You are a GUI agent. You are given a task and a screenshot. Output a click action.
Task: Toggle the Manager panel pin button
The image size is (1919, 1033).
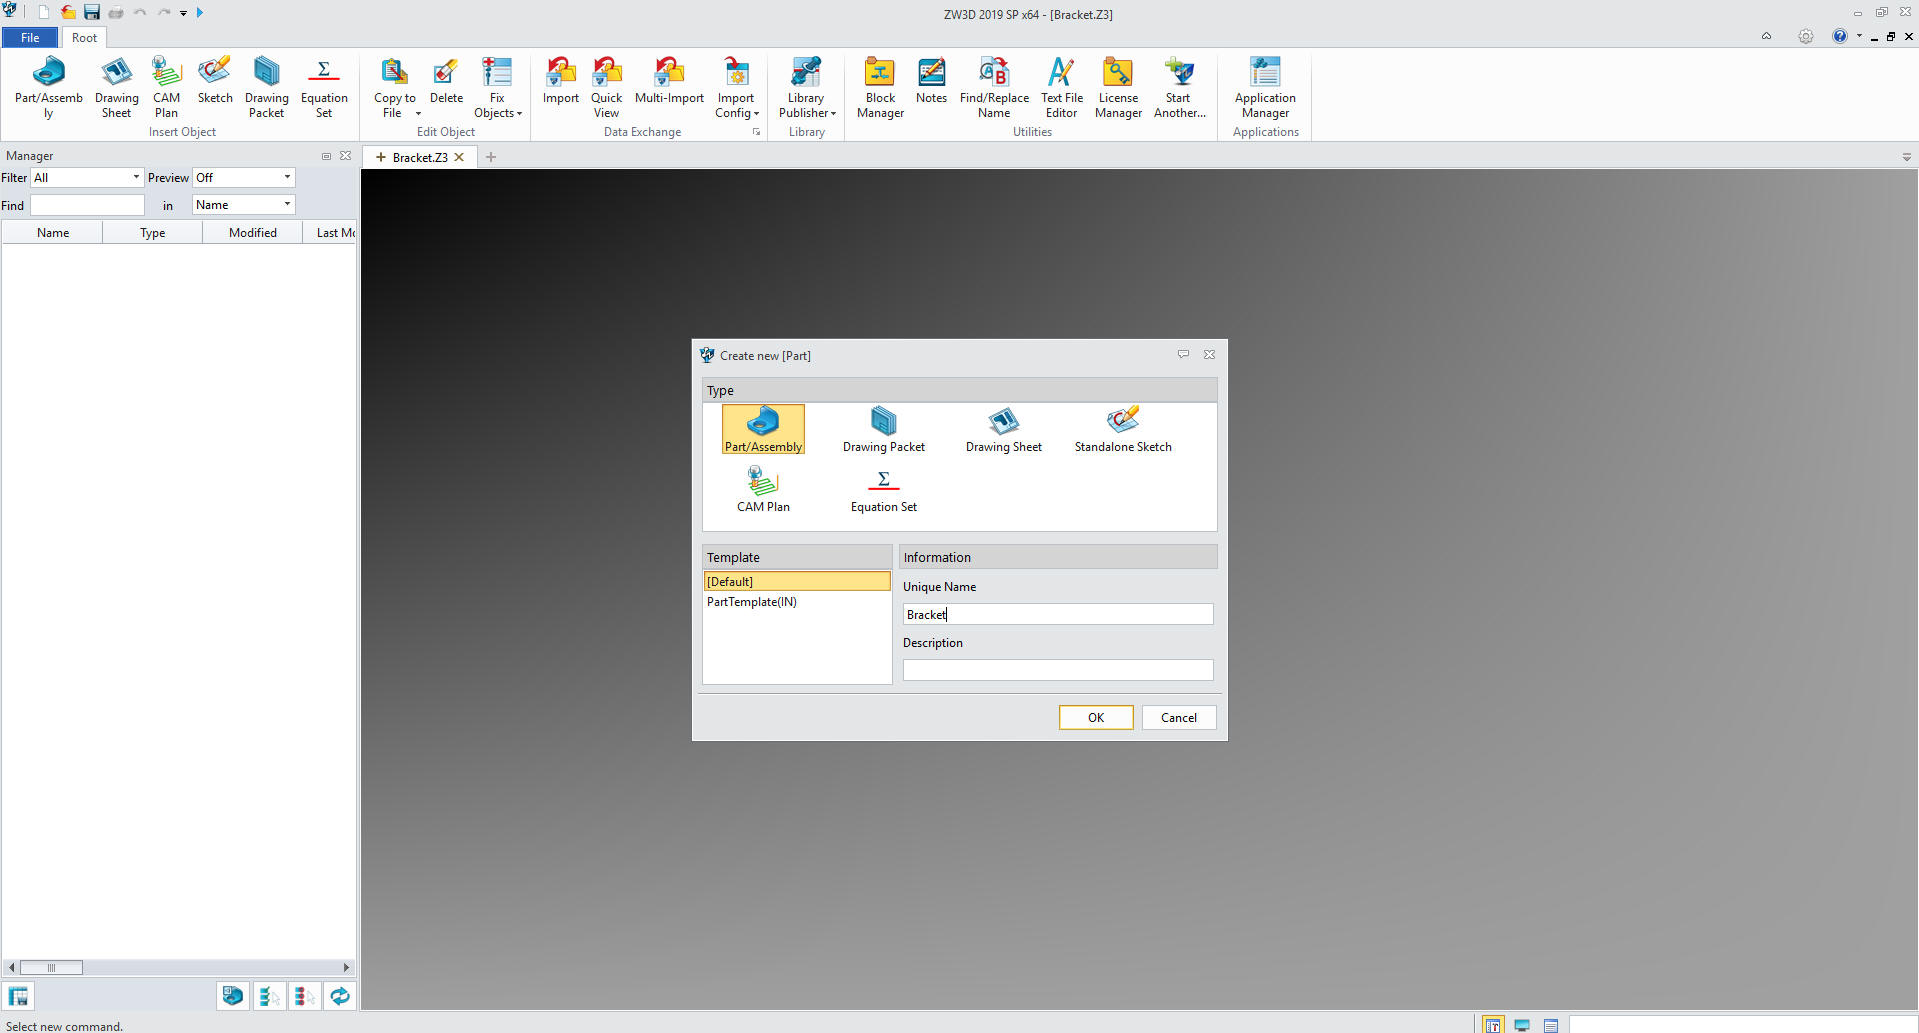point(326,156)
